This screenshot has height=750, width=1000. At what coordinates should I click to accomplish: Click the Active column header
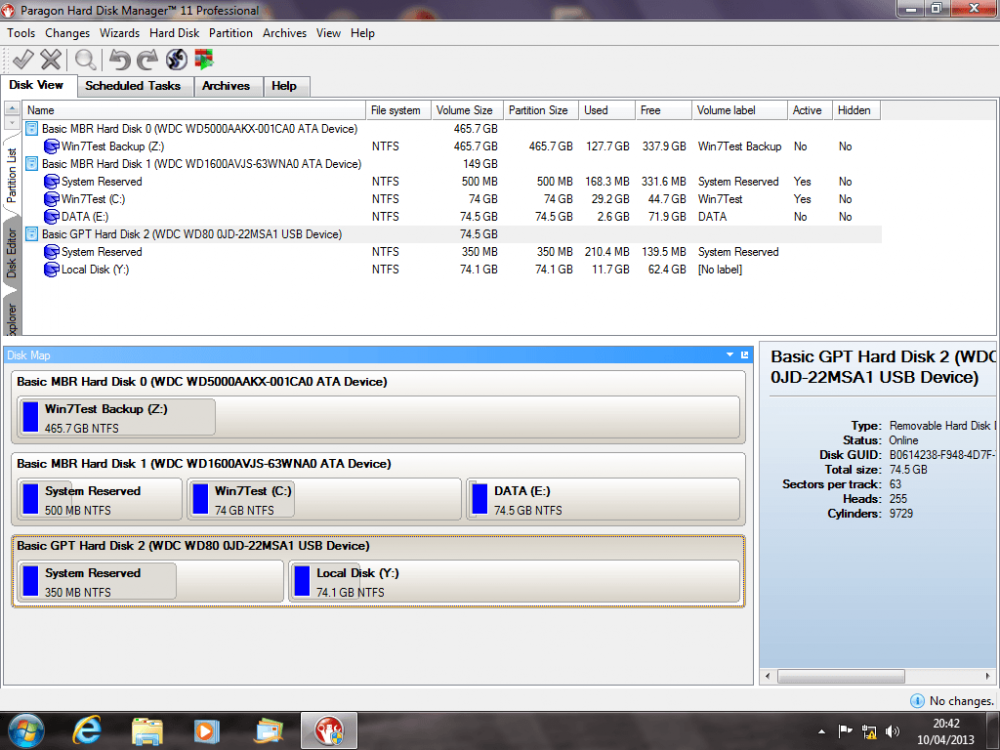click(809, 110)
